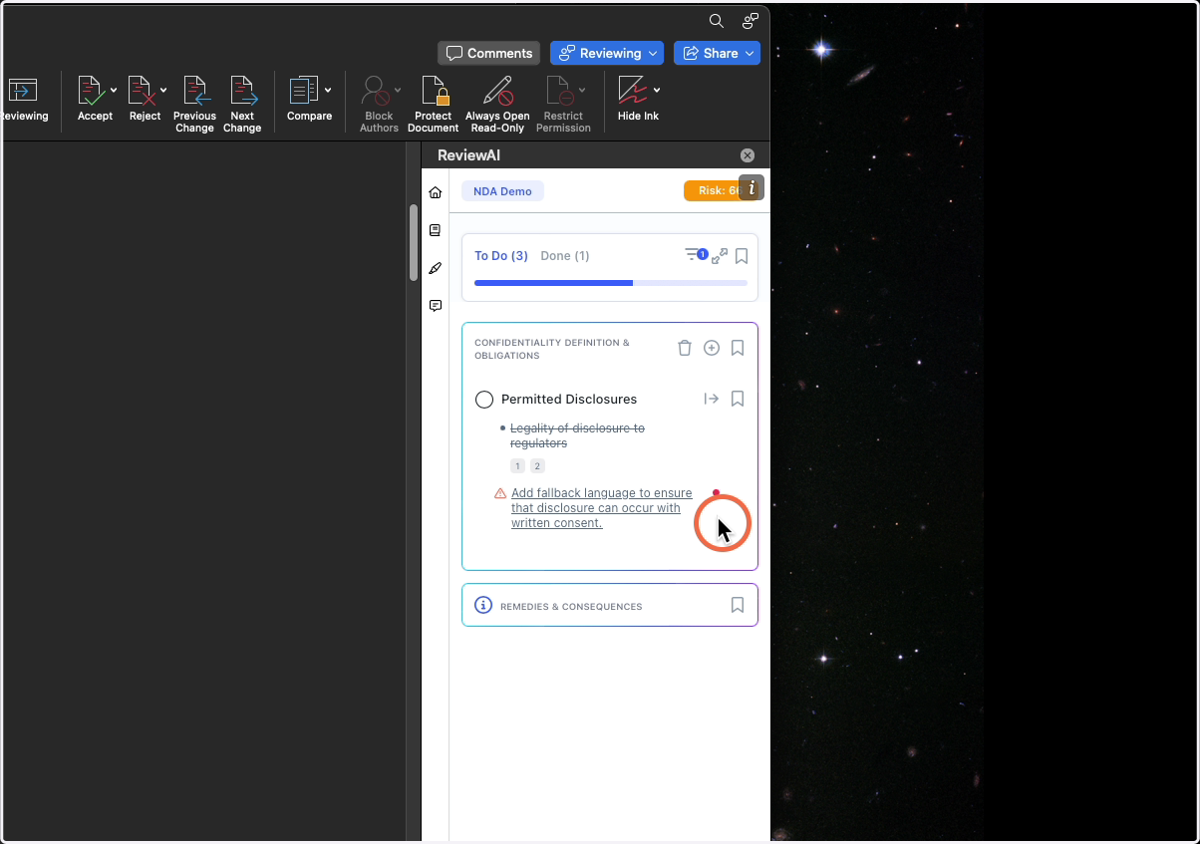Click the document vertical scrollbar thumb
The height and width of the screenshot is (844, 1200).
click(414, 243)
